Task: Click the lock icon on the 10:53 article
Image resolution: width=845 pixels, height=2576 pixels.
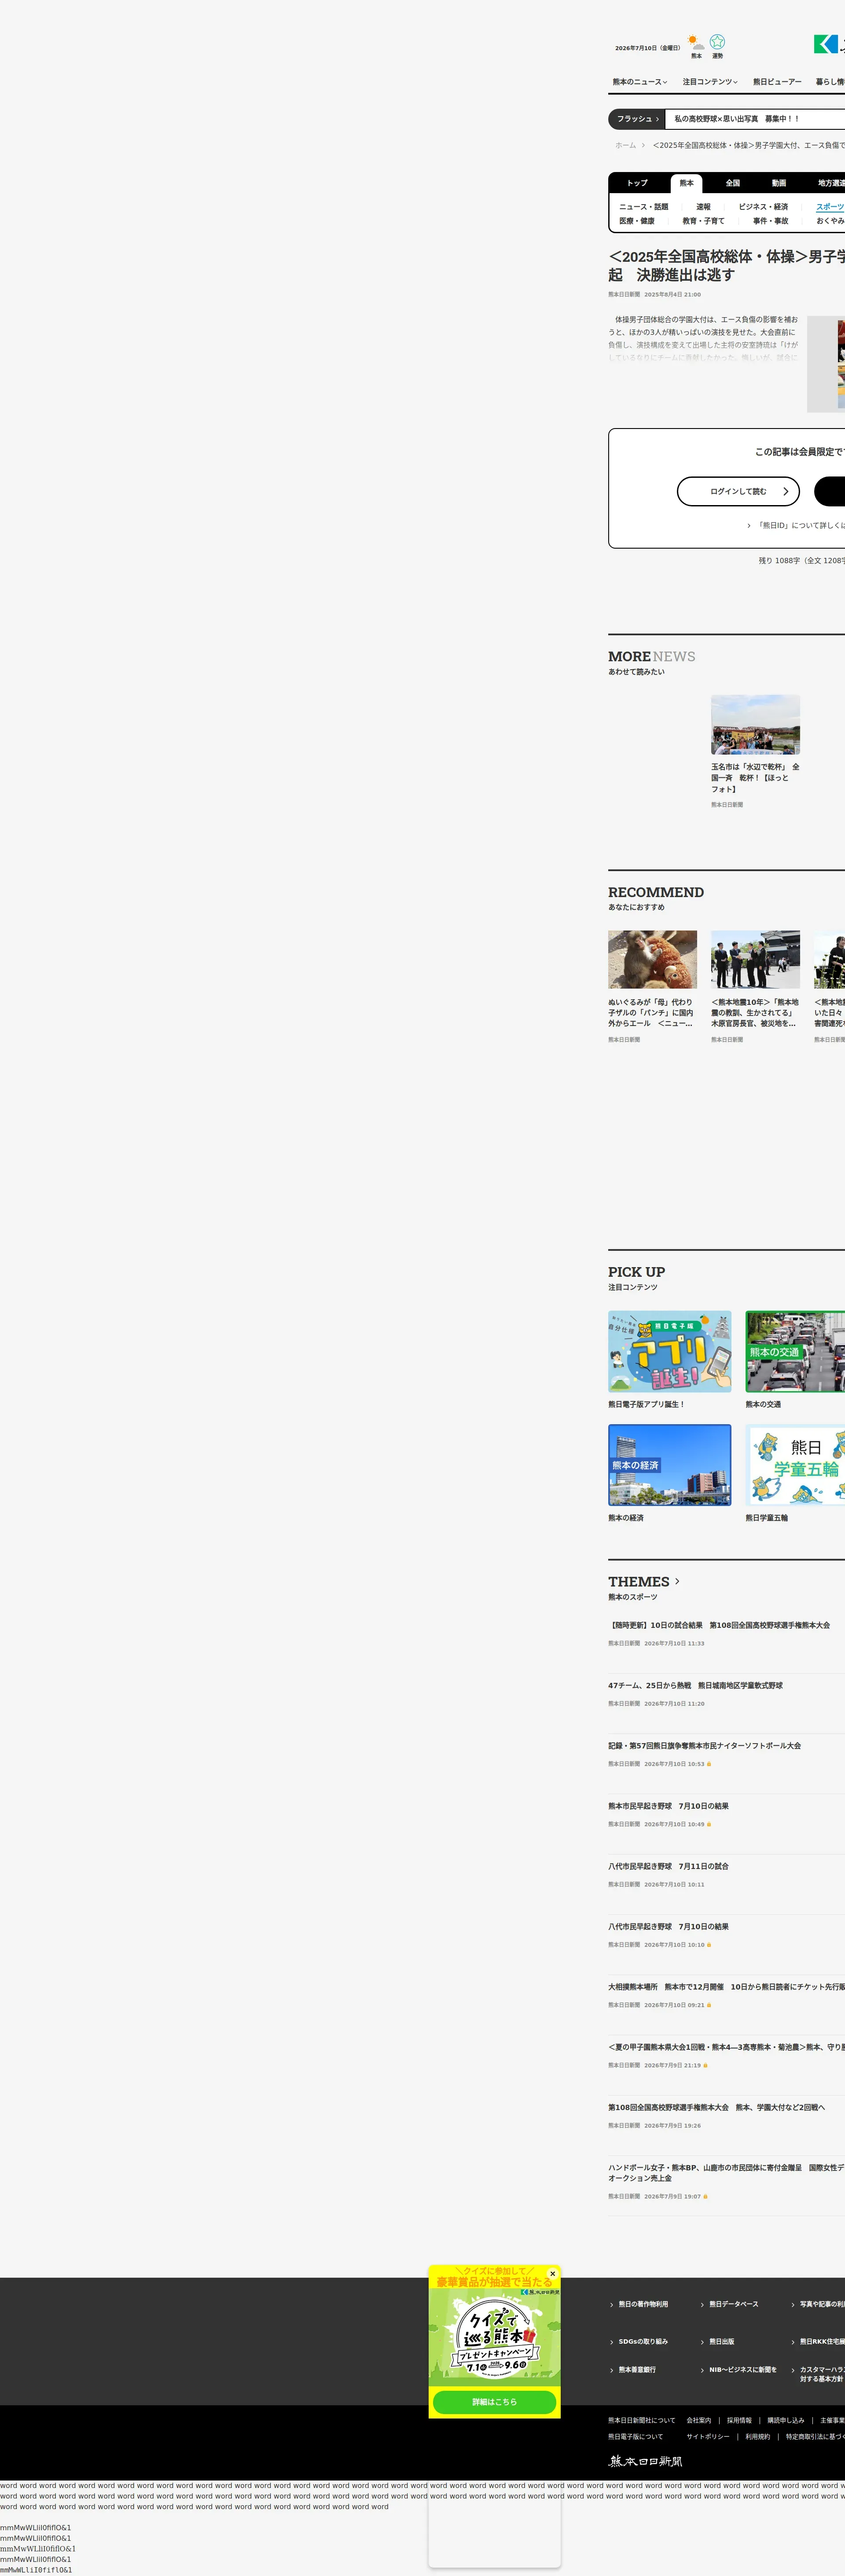Action: coord(709,1764)
